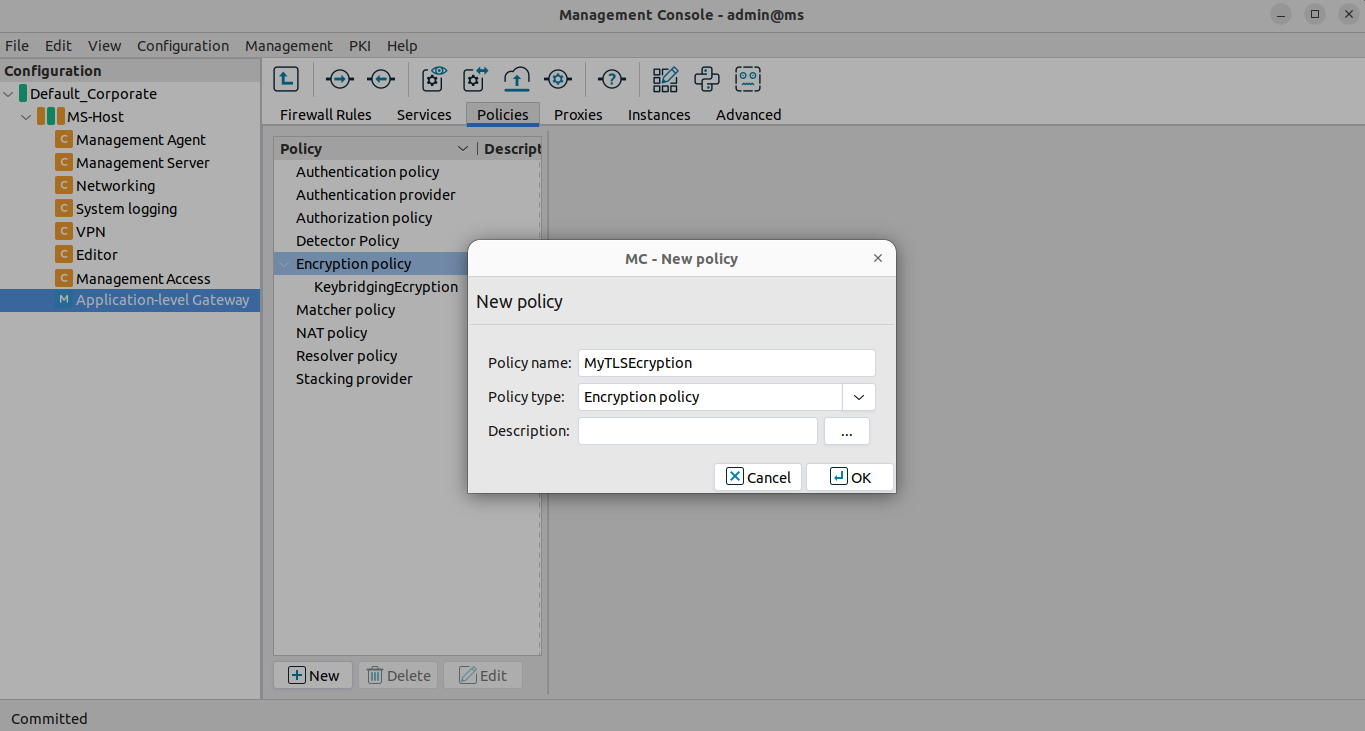The image size is (1365, 731).
Task: Open the Help menu
Action: 402,45
